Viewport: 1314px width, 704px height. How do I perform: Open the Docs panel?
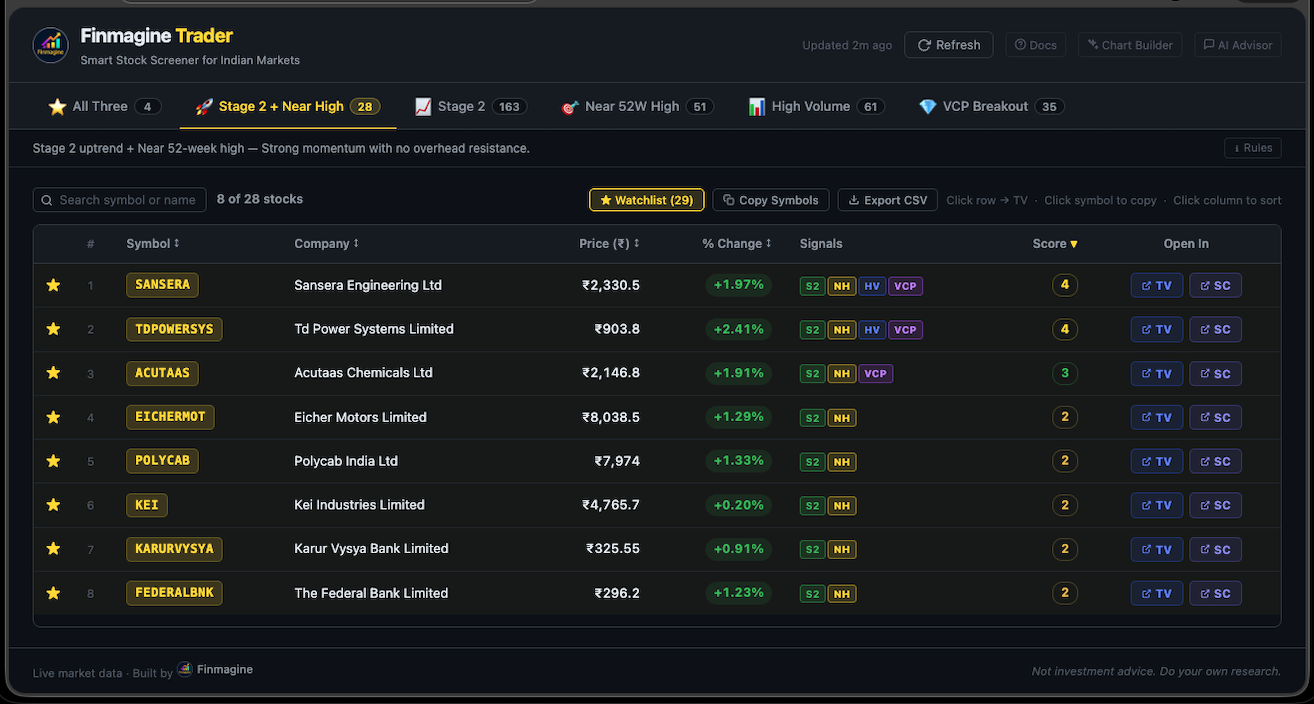[x=1035, y=44]
